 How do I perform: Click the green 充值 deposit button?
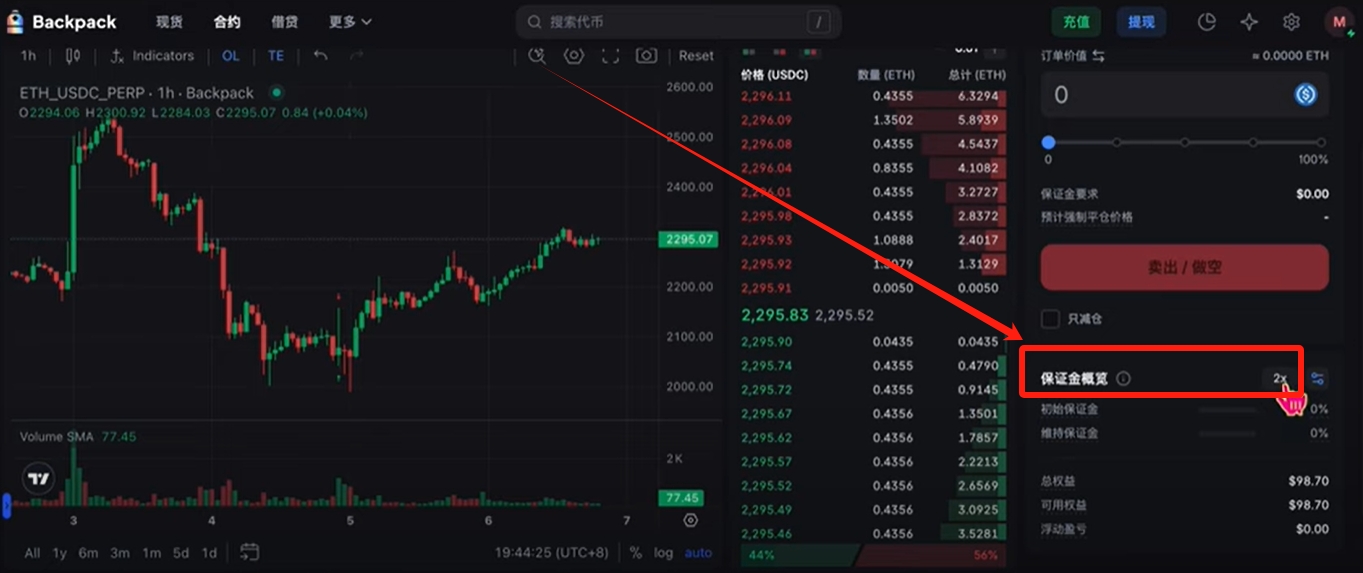point(1076,21)
